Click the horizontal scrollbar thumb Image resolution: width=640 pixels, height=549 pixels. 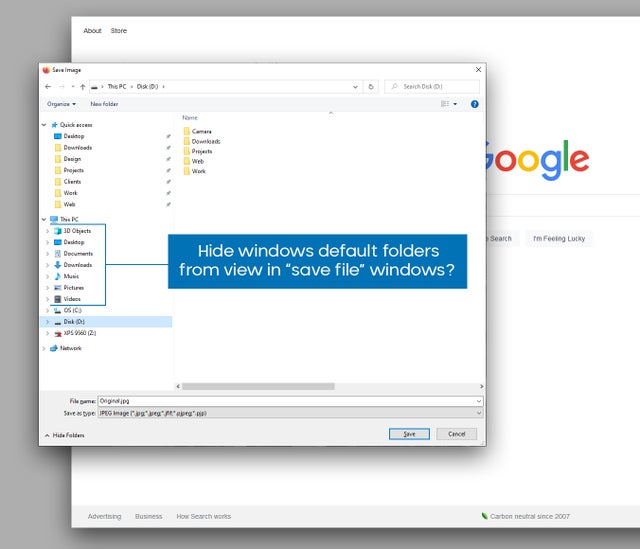tap(258, 386)
